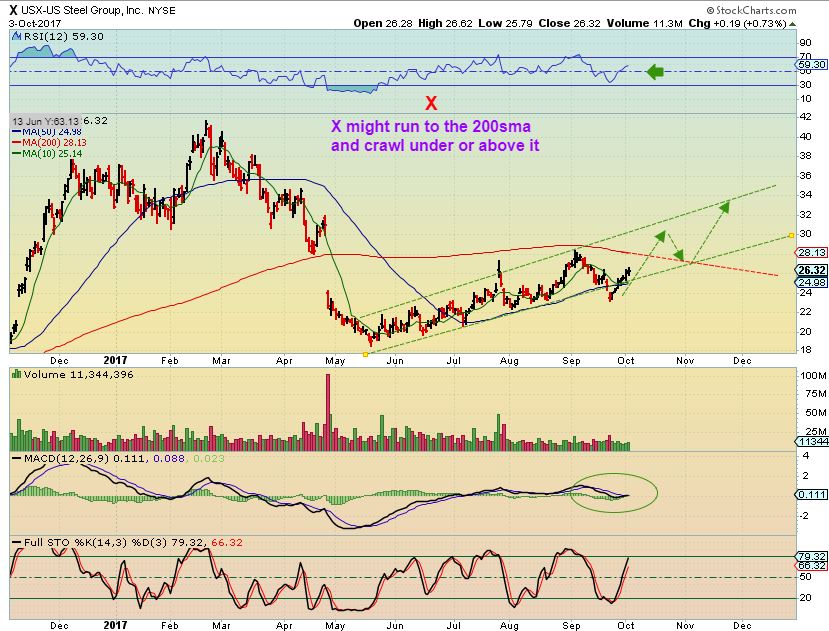Click the red 'MA(200) 28.13' legend entry

coord(49,143)
